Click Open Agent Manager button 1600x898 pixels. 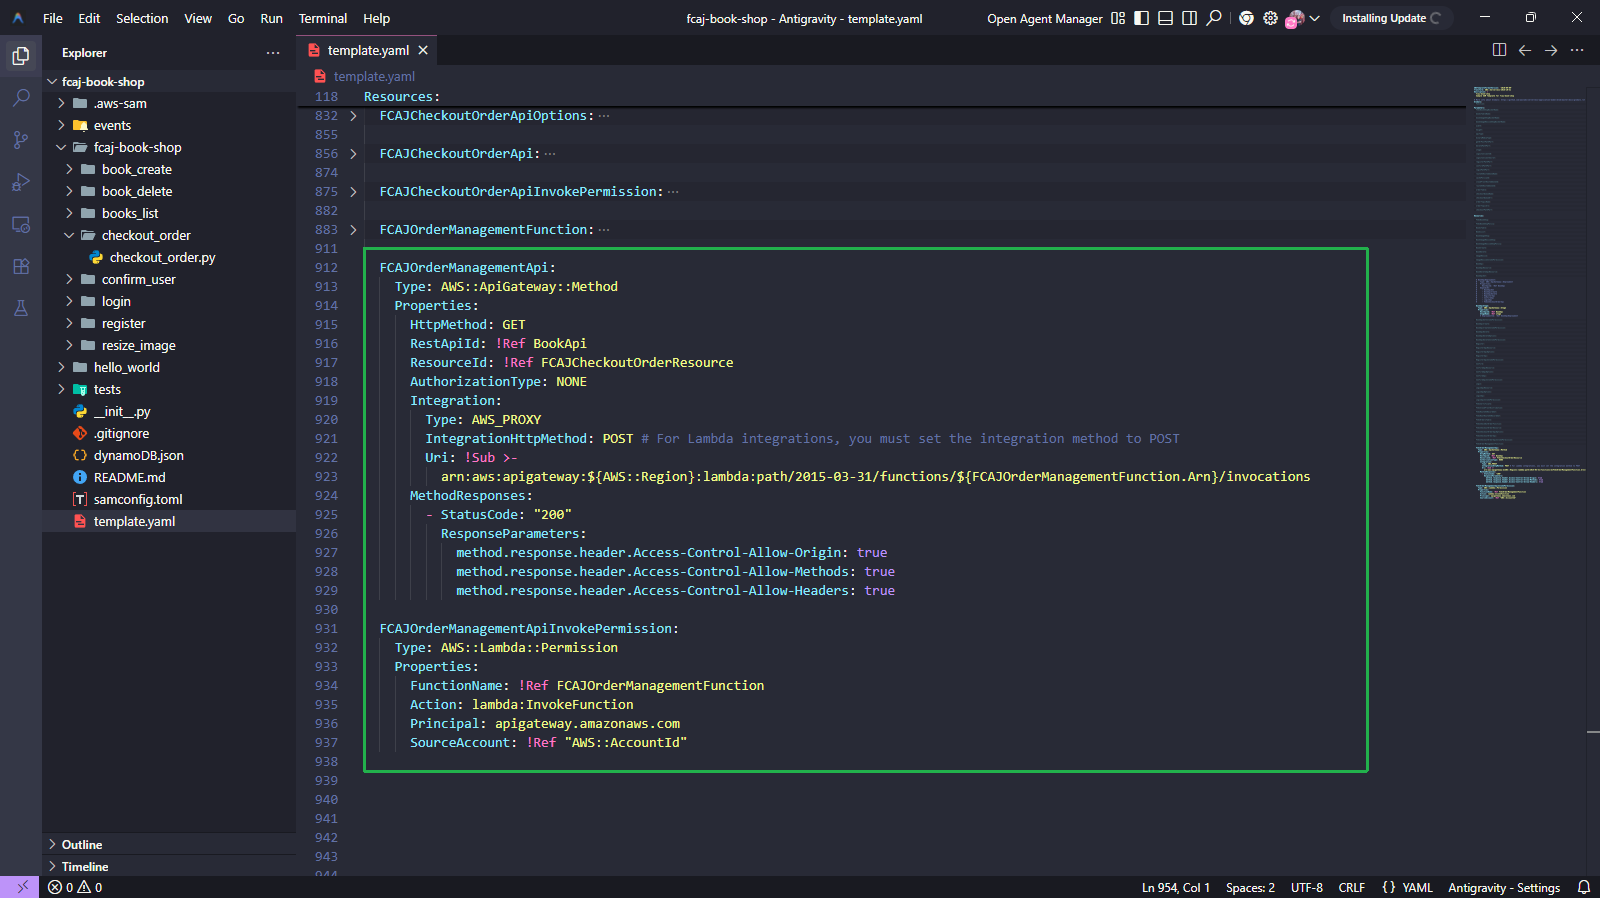coord(1045,18)
